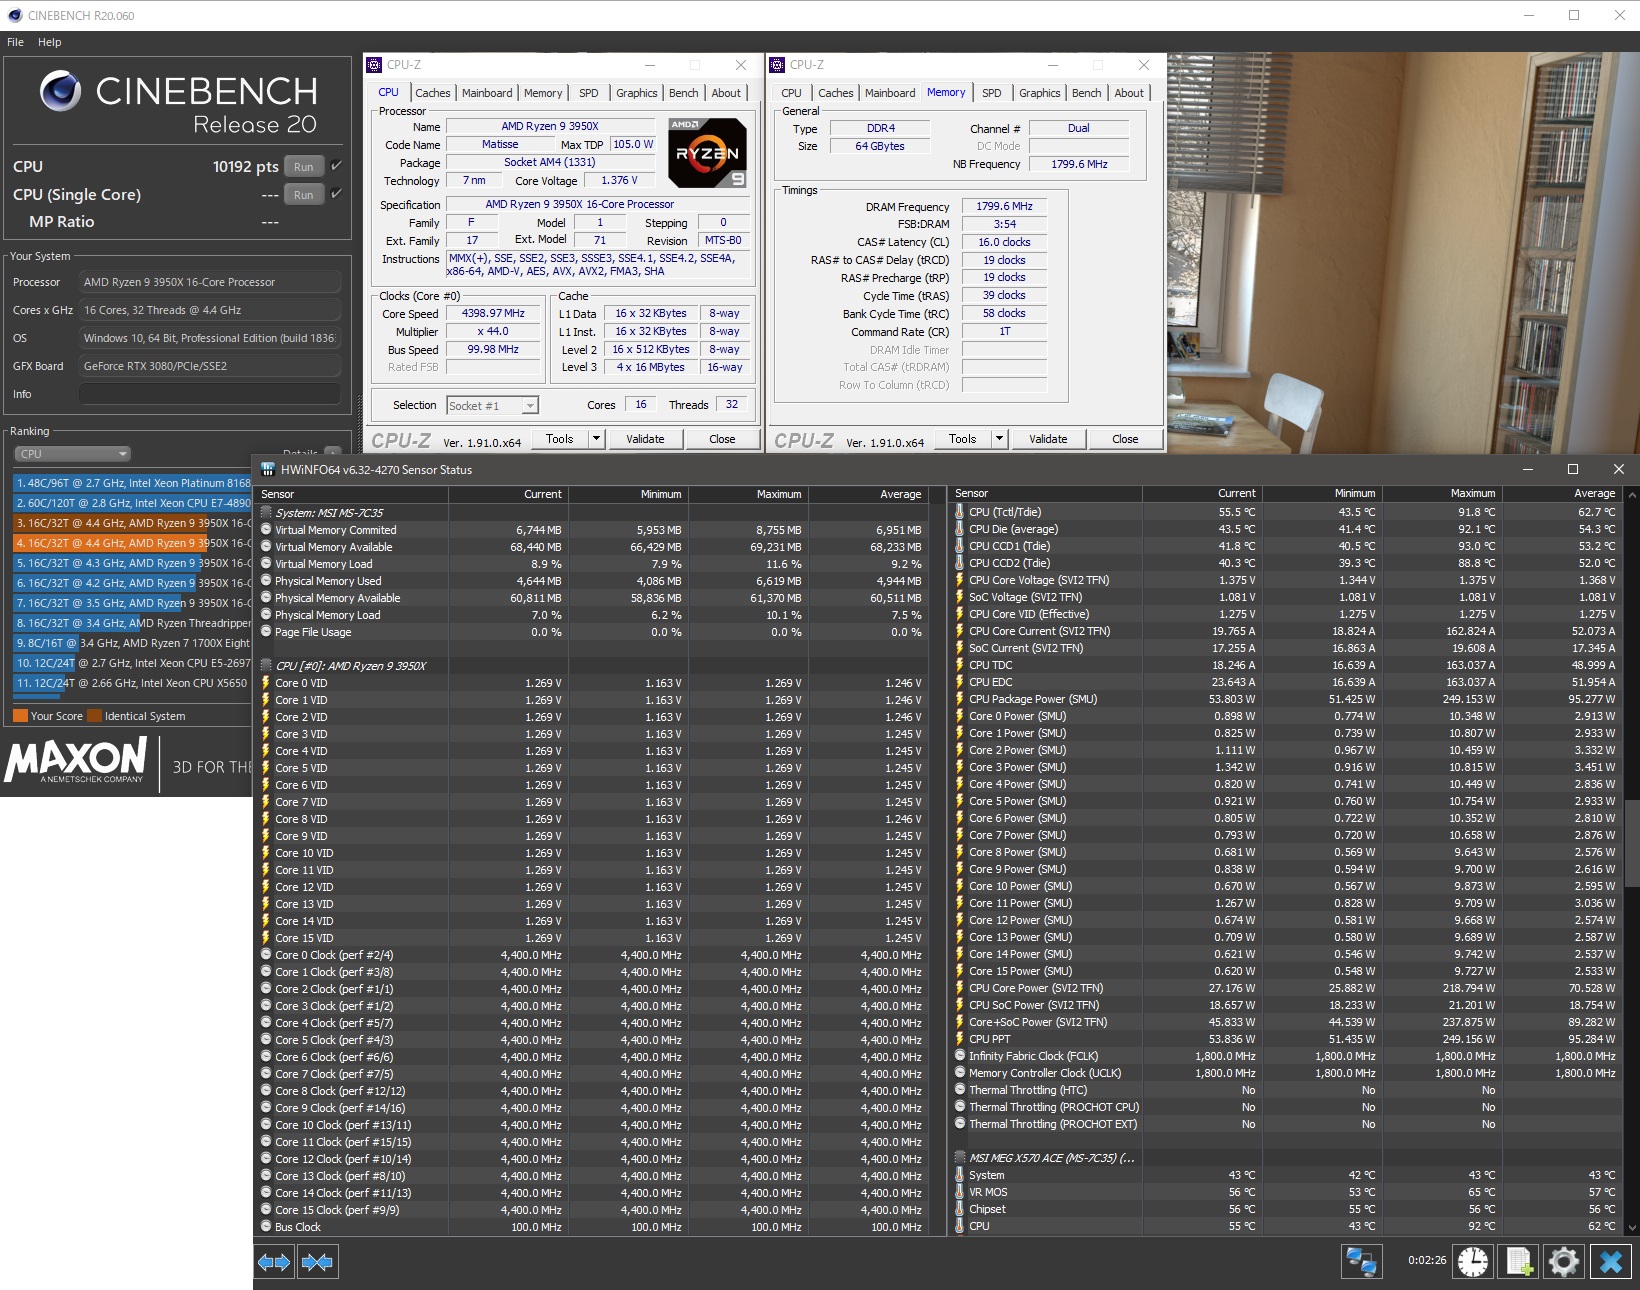This screenshot has width=1640, height=1290.
Task: Click the Cinebench Info input field
Action: click(209, 394)
